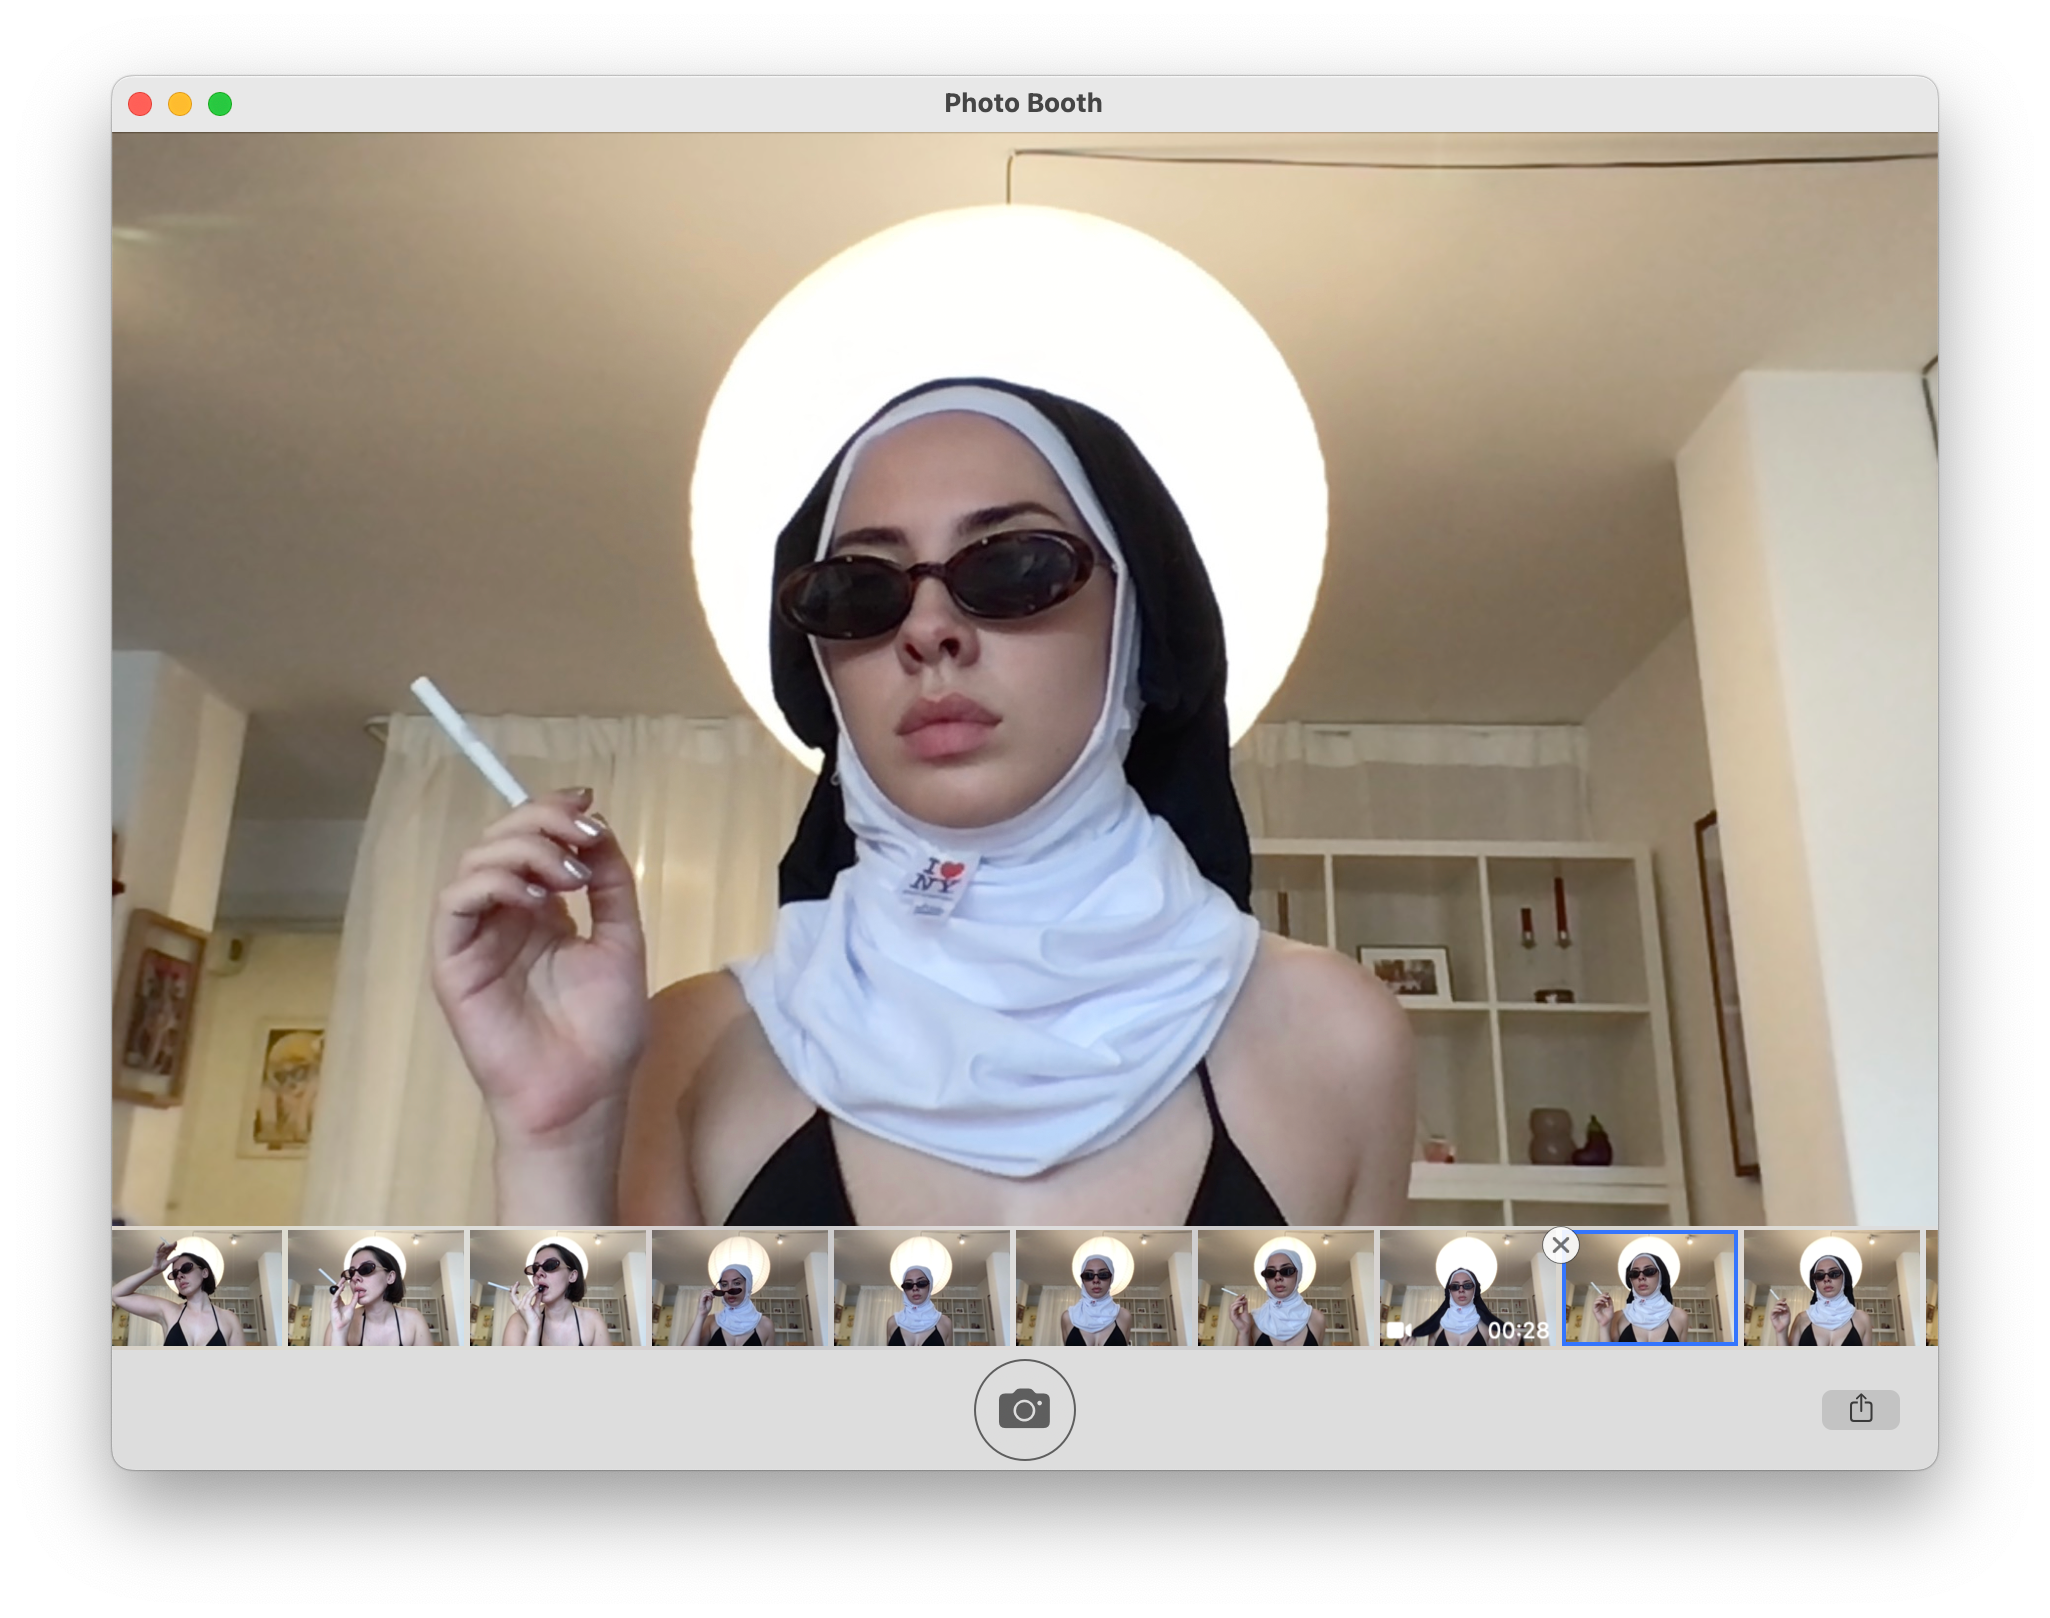Minimize the window with the yellow button
Image resolution: width=2050 pixels, height=1618 pixels.
pyautogui.click(x=180, y=104)
